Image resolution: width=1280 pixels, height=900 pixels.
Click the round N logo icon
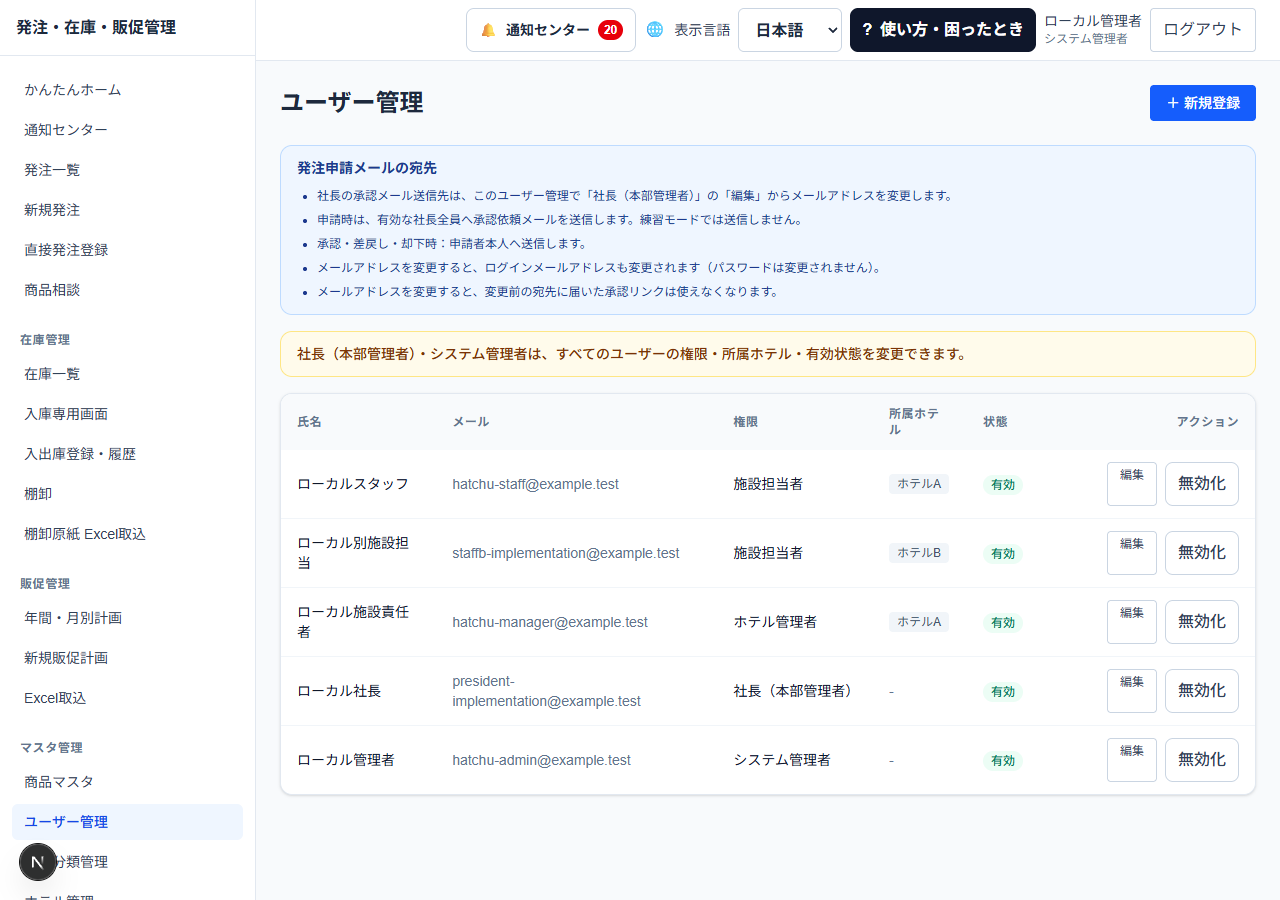(38, 862)
